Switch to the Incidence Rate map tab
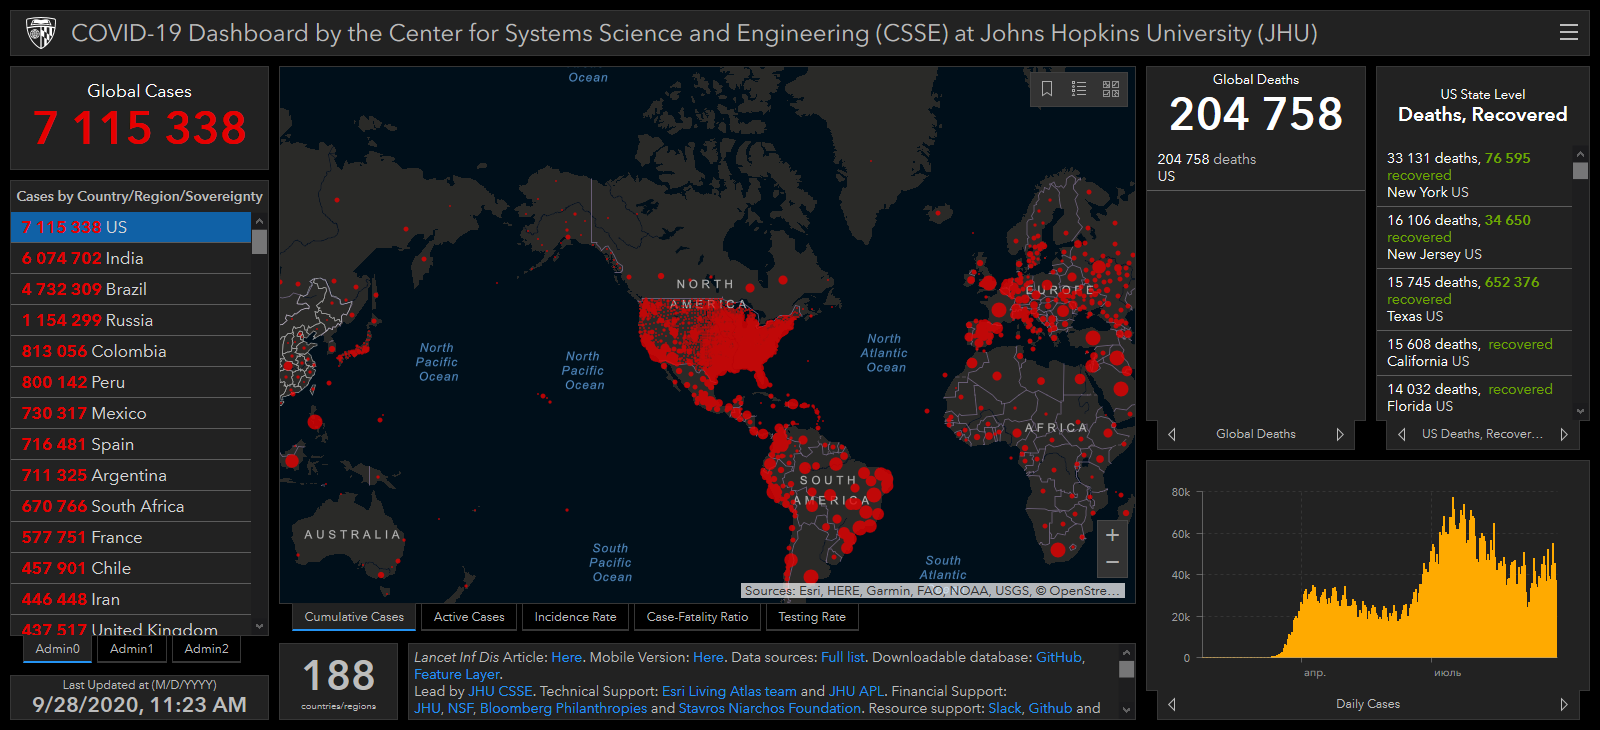This screenshot has width=1600, height=730. [x=575, y=617]
